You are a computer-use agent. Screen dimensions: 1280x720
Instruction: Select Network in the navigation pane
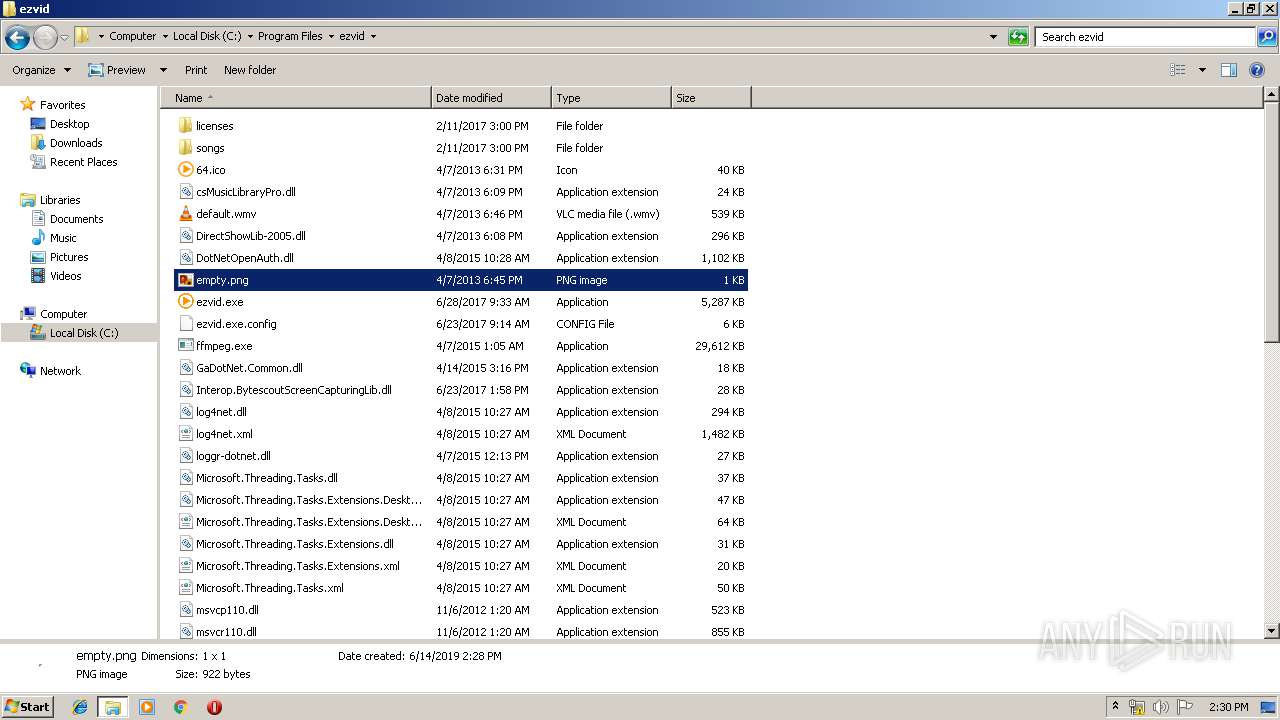coord(60,371)
